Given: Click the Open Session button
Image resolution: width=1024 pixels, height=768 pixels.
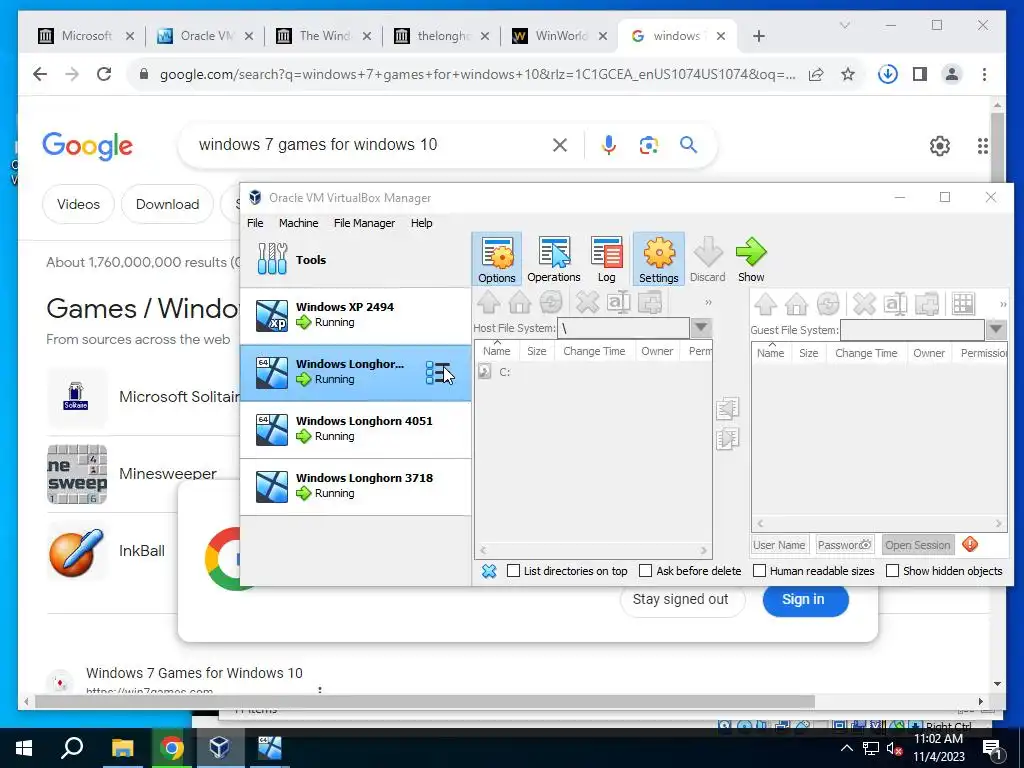Looking at the screenshot, I should point(918,545).
